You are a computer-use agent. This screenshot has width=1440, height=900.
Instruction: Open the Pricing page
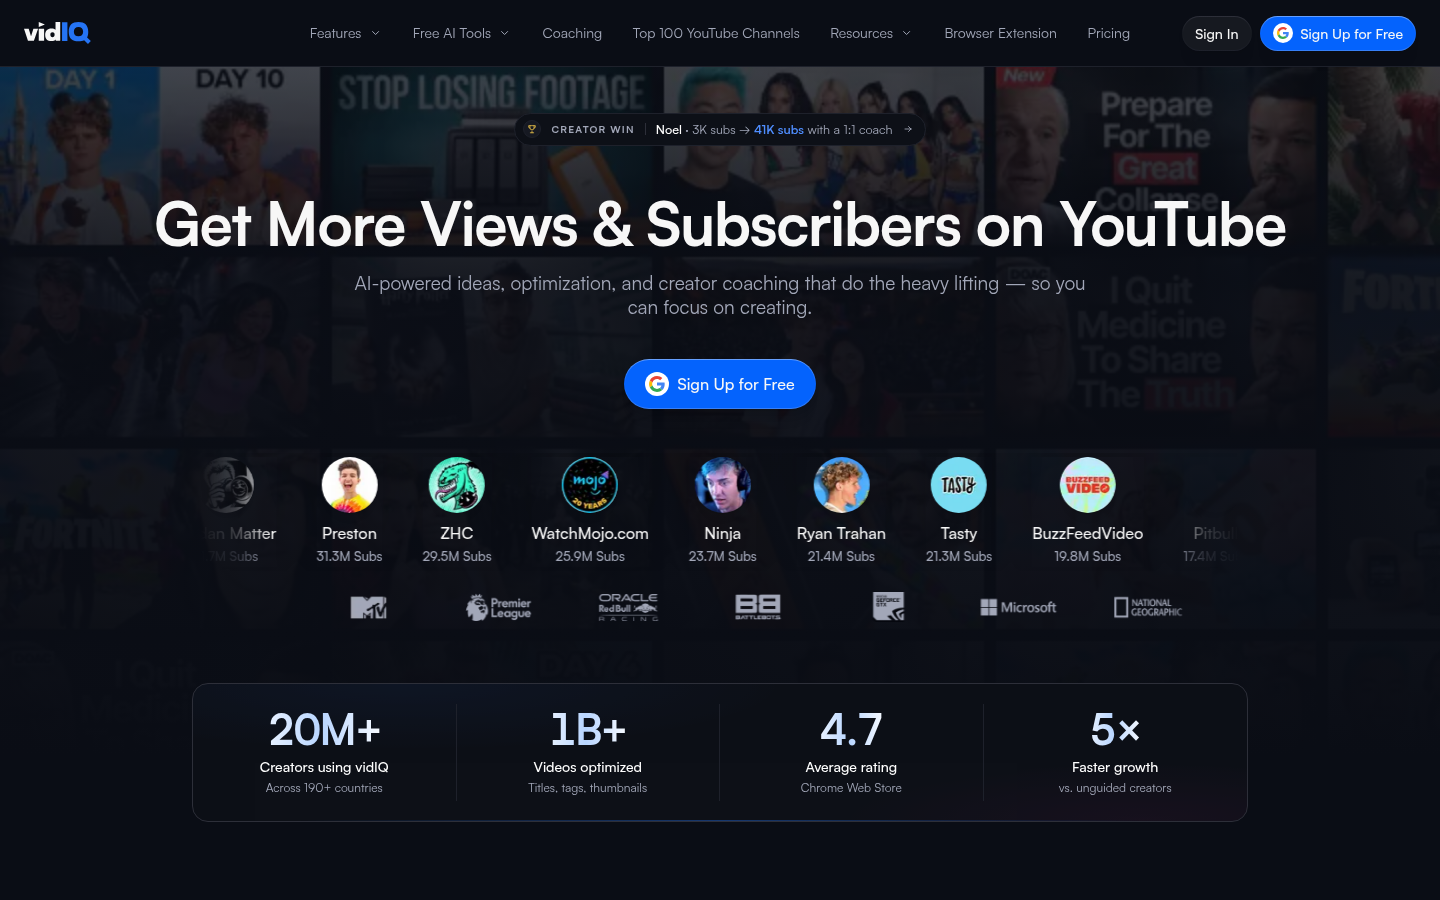pyautogui.click(x=1109, y=33)
